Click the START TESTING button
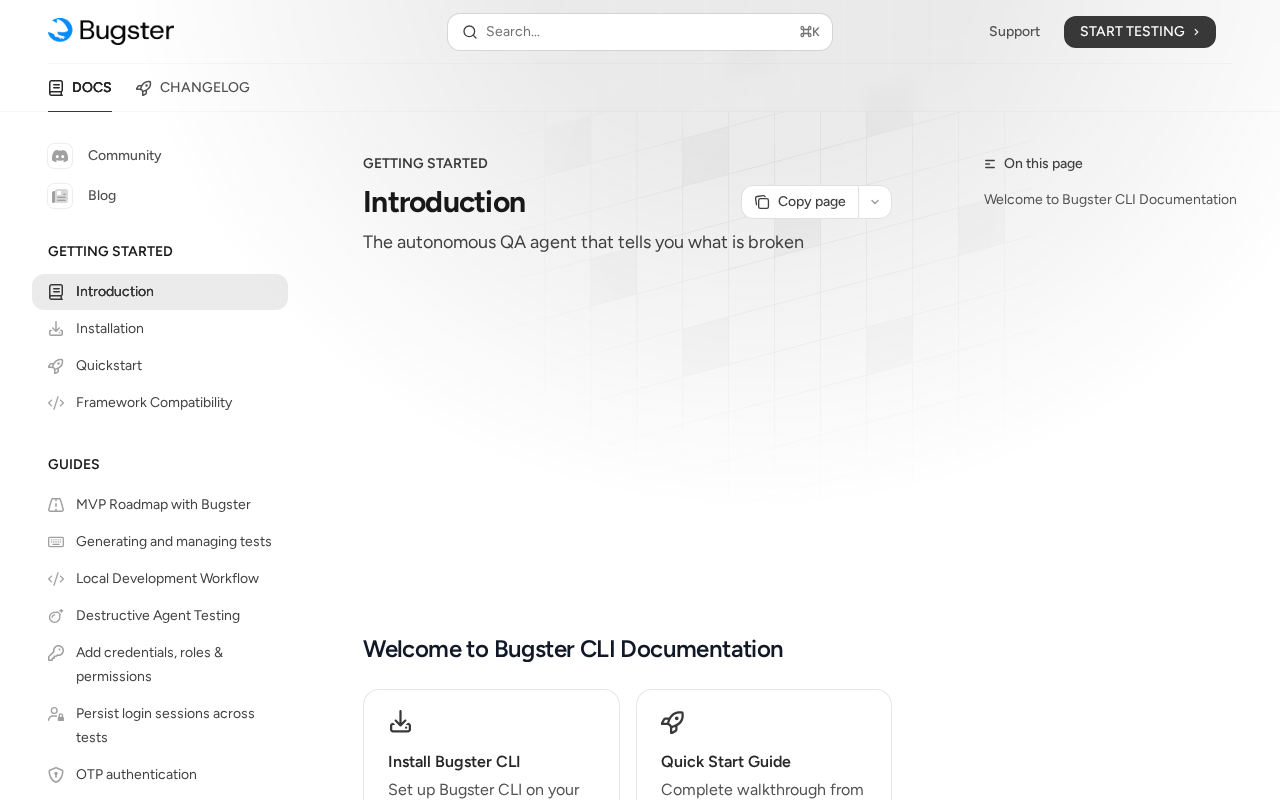The height and width of the screenshot is (800, 1280). click(1140, 32)
